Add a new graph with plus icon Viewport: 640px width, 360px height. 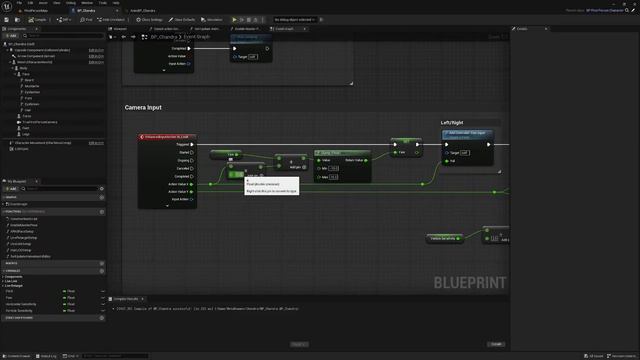pos(102,197)
